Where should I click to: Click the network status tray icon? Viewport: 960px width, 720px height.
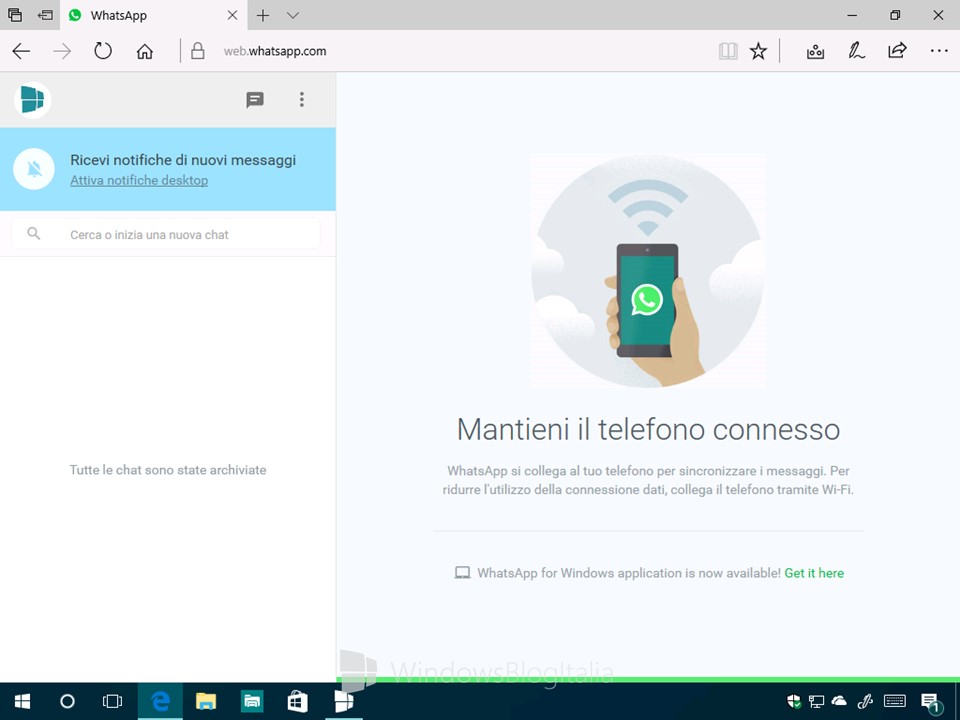(x=816, y=701)
